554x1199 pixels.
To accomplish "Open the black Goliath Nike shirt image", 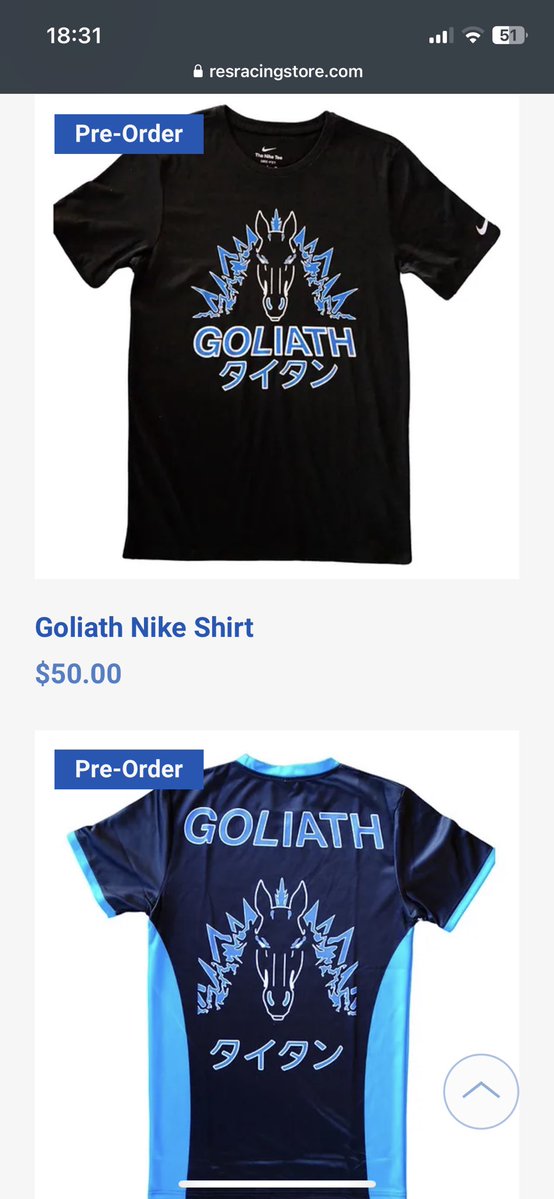I will tap(277, 336).
